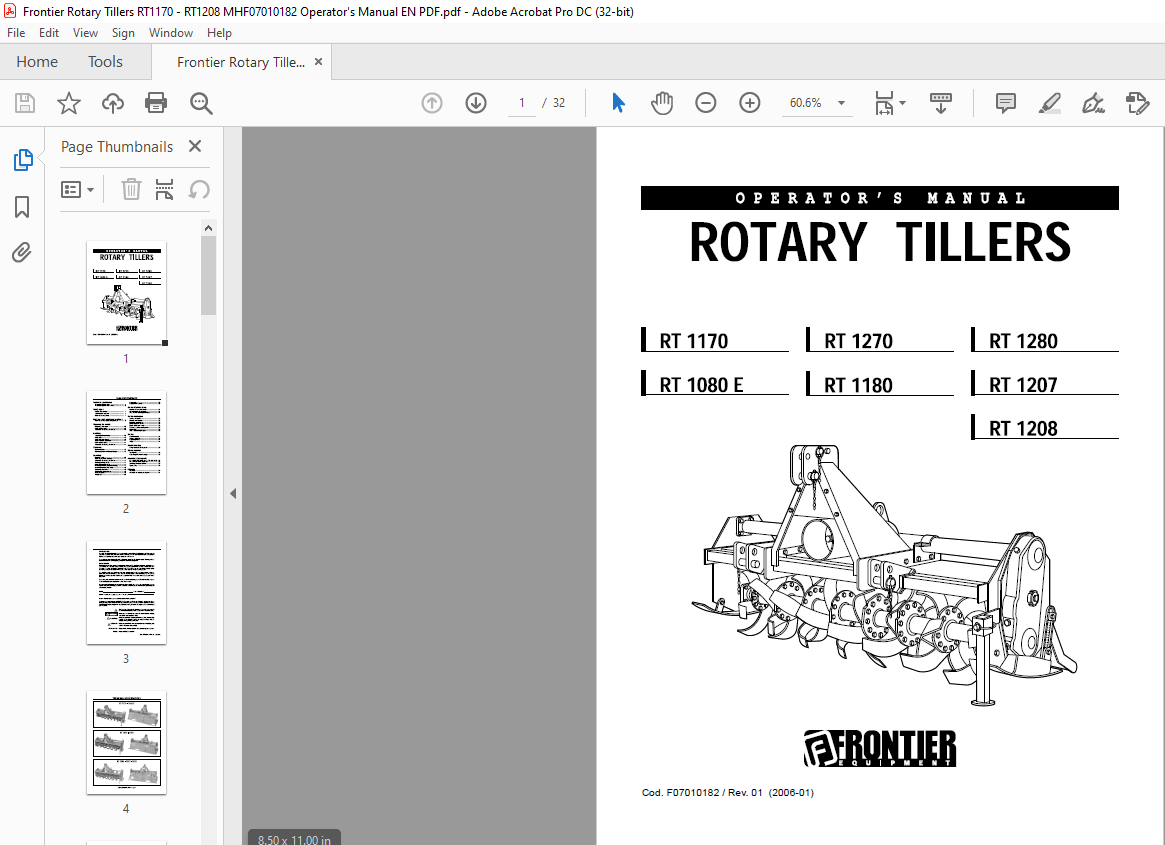Viewport: 1165px width, 845px height.
Task: Rotate page icon in thumbnails panel
Action: click(x=198, y=190)
